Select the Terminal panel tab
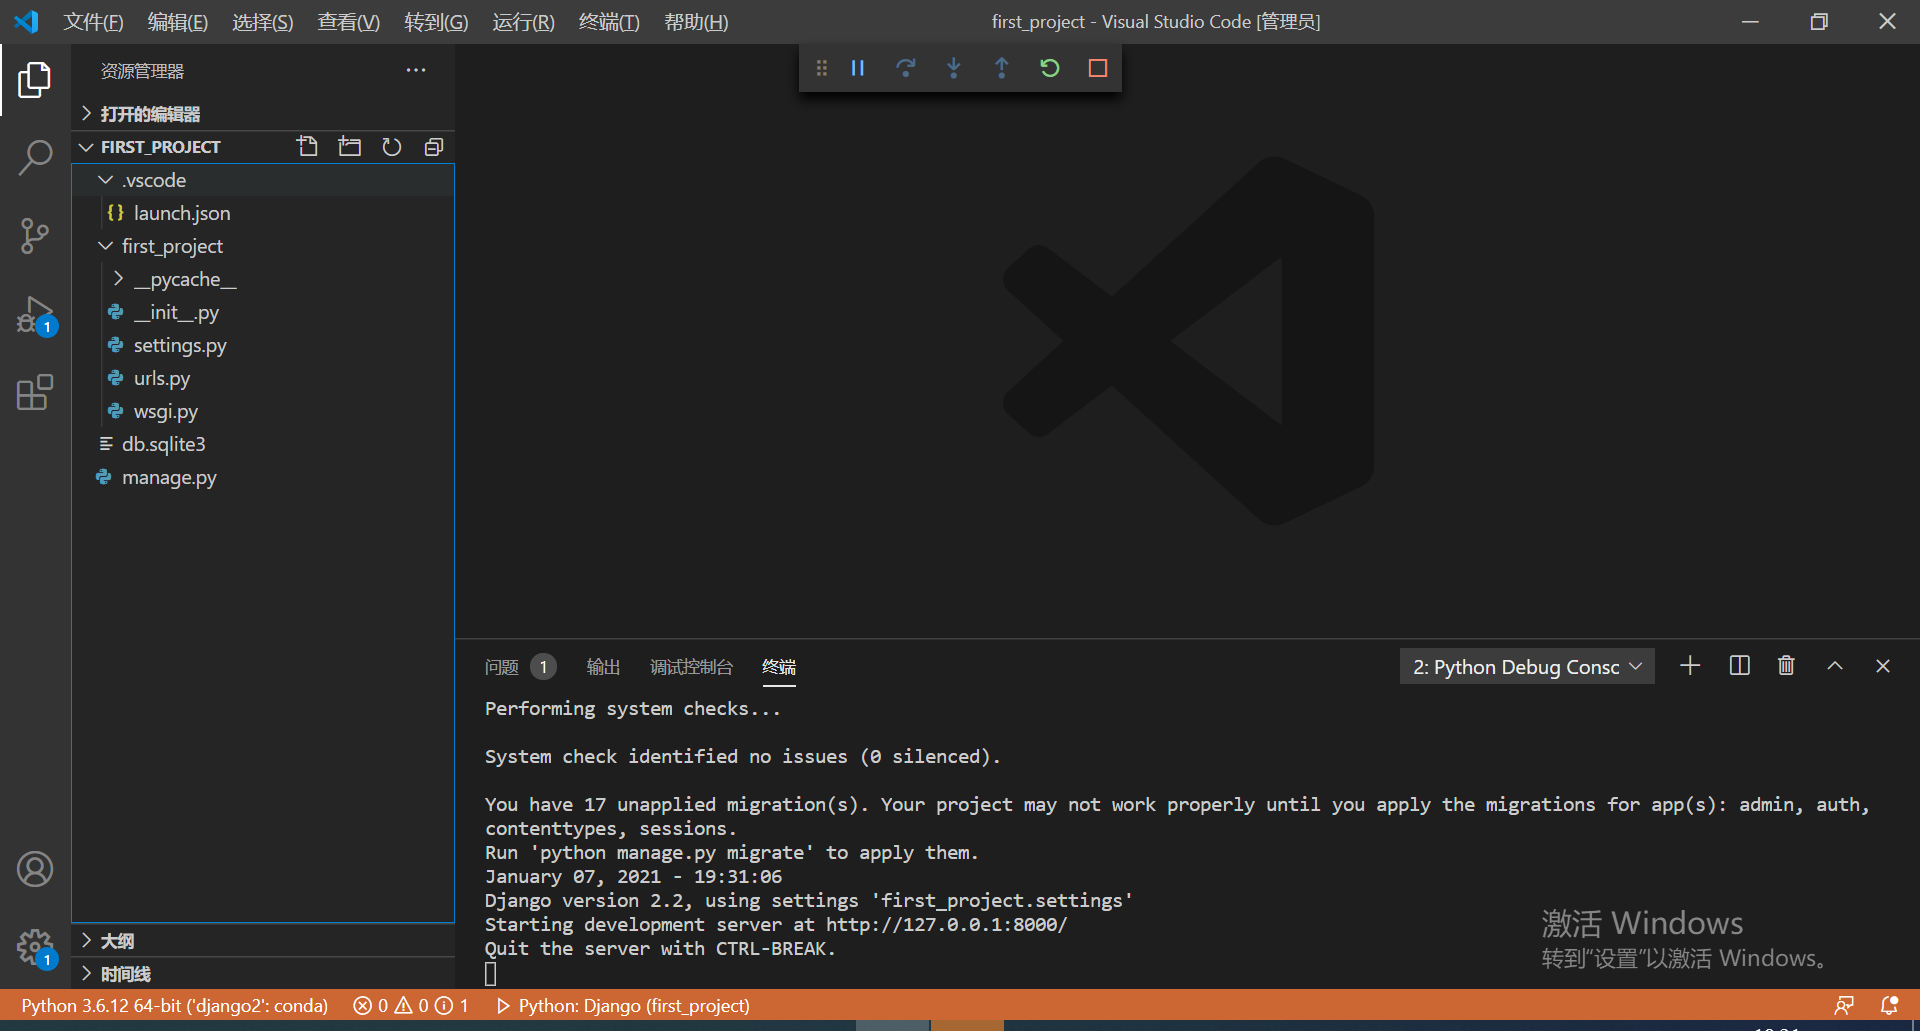The width and height of the screenshot is (1920, 1031). [779, 667]
